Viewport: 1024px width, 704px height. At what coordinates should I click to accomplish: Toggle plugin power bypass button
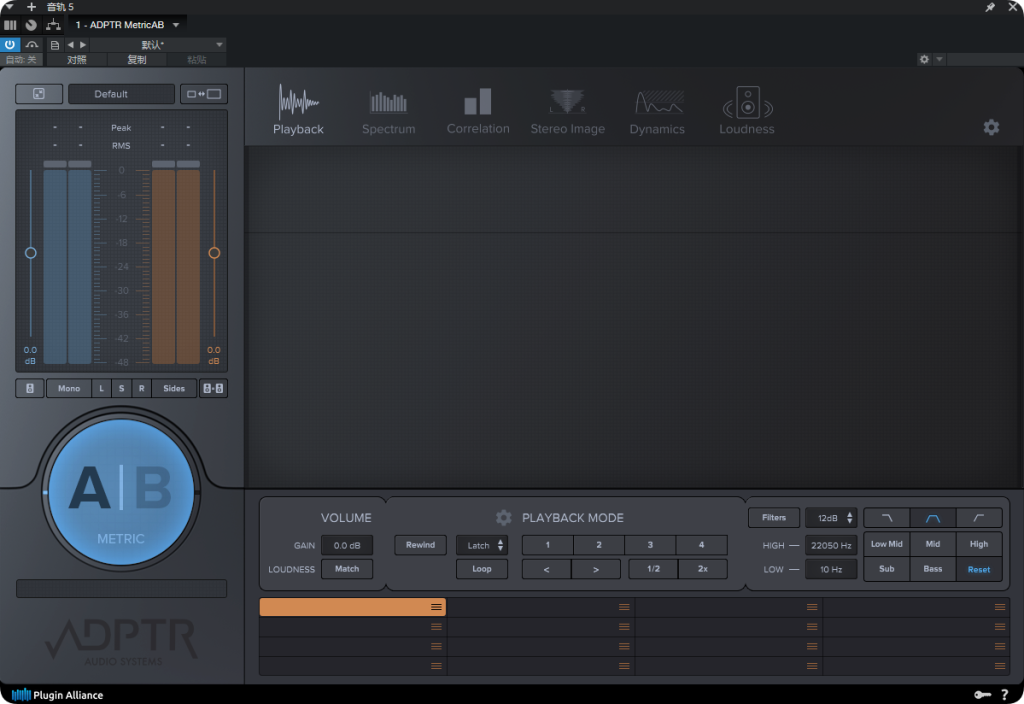(10, 44)
